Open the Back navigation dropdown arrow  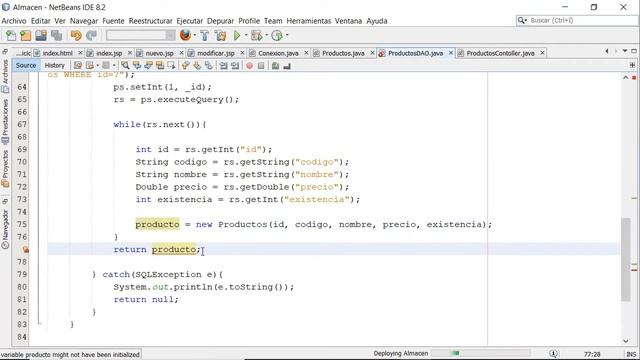(98, 65)
